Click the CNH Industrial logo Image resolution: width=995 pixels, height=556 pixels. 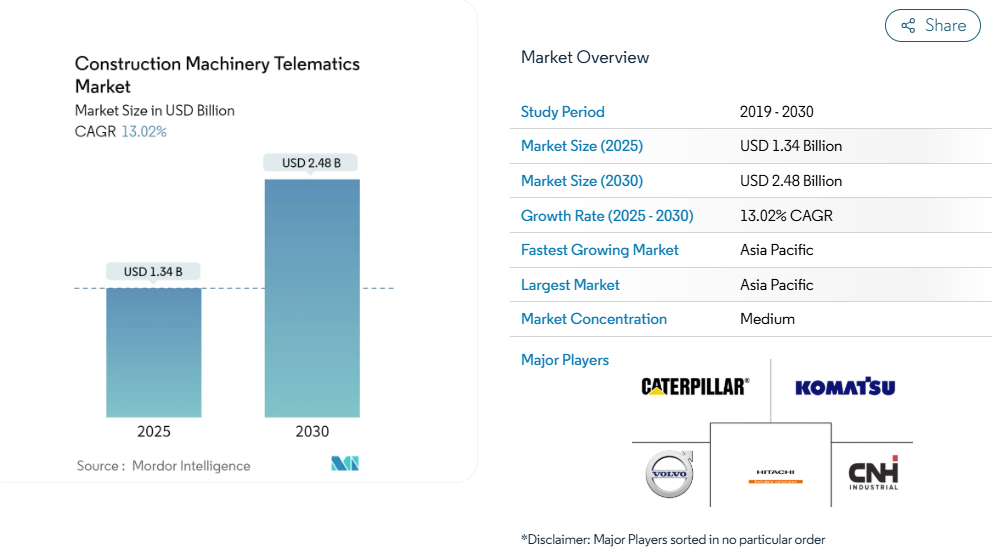coord(873,474)
